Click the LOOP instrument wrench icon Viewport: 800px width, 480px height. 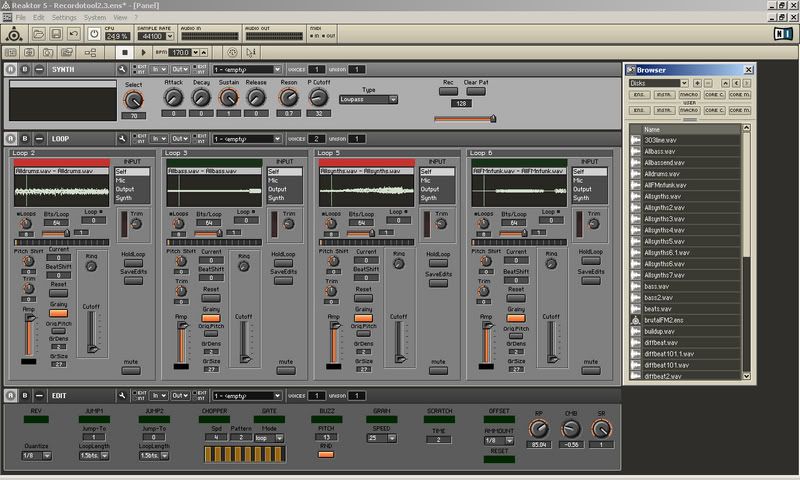coord(122,138)
